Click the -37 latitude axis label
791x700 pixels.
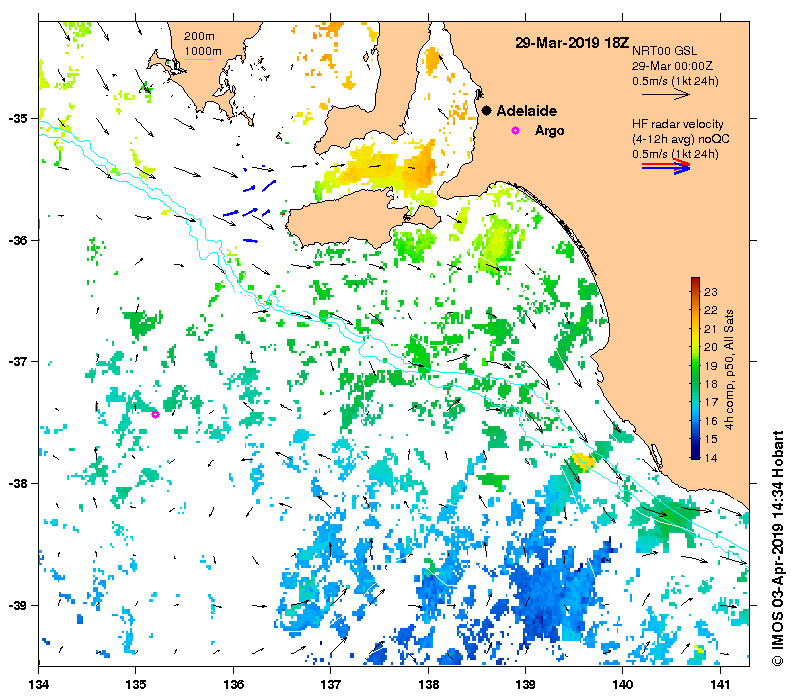[x=18, y=362]
